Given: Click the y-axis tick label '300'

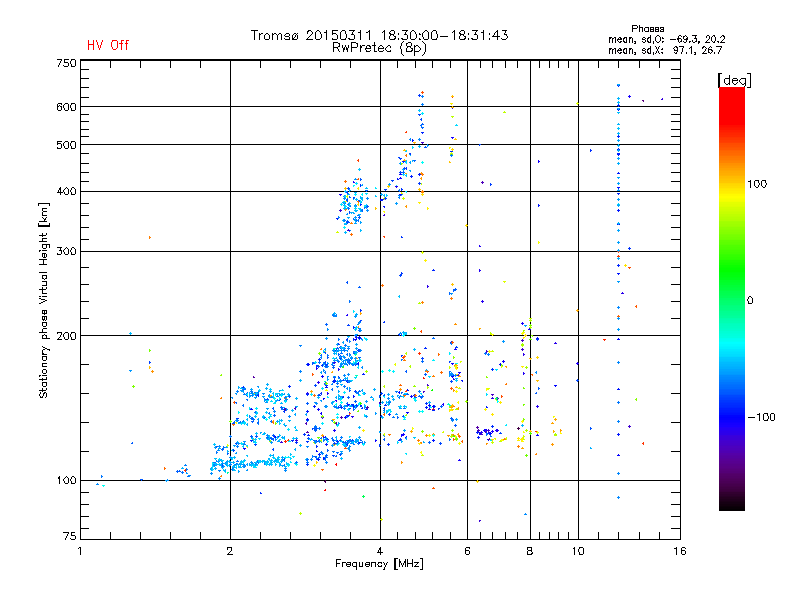Looking at the screenshot, I should (66, 251).
